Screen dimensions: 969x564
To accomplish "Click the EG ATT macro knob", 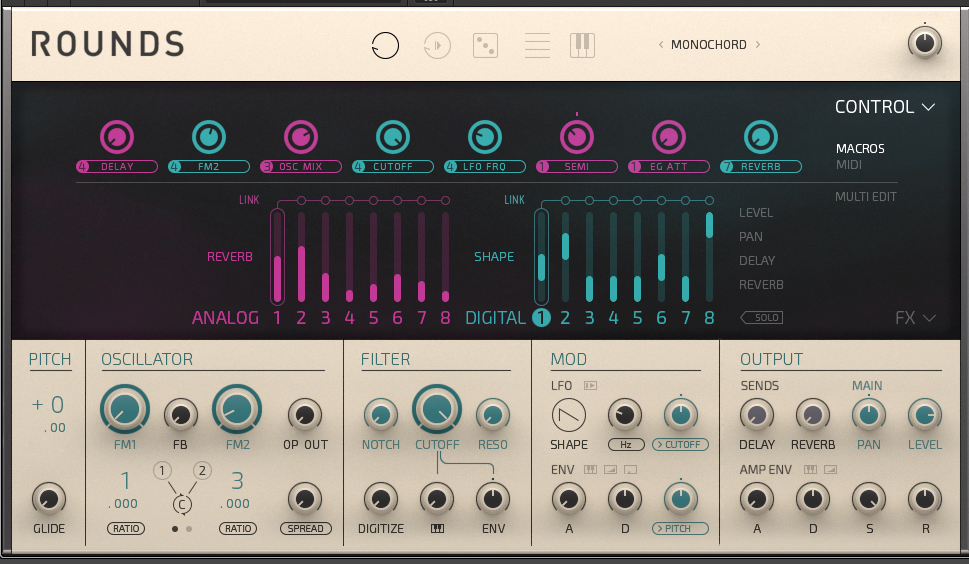I will pos(669,137).
